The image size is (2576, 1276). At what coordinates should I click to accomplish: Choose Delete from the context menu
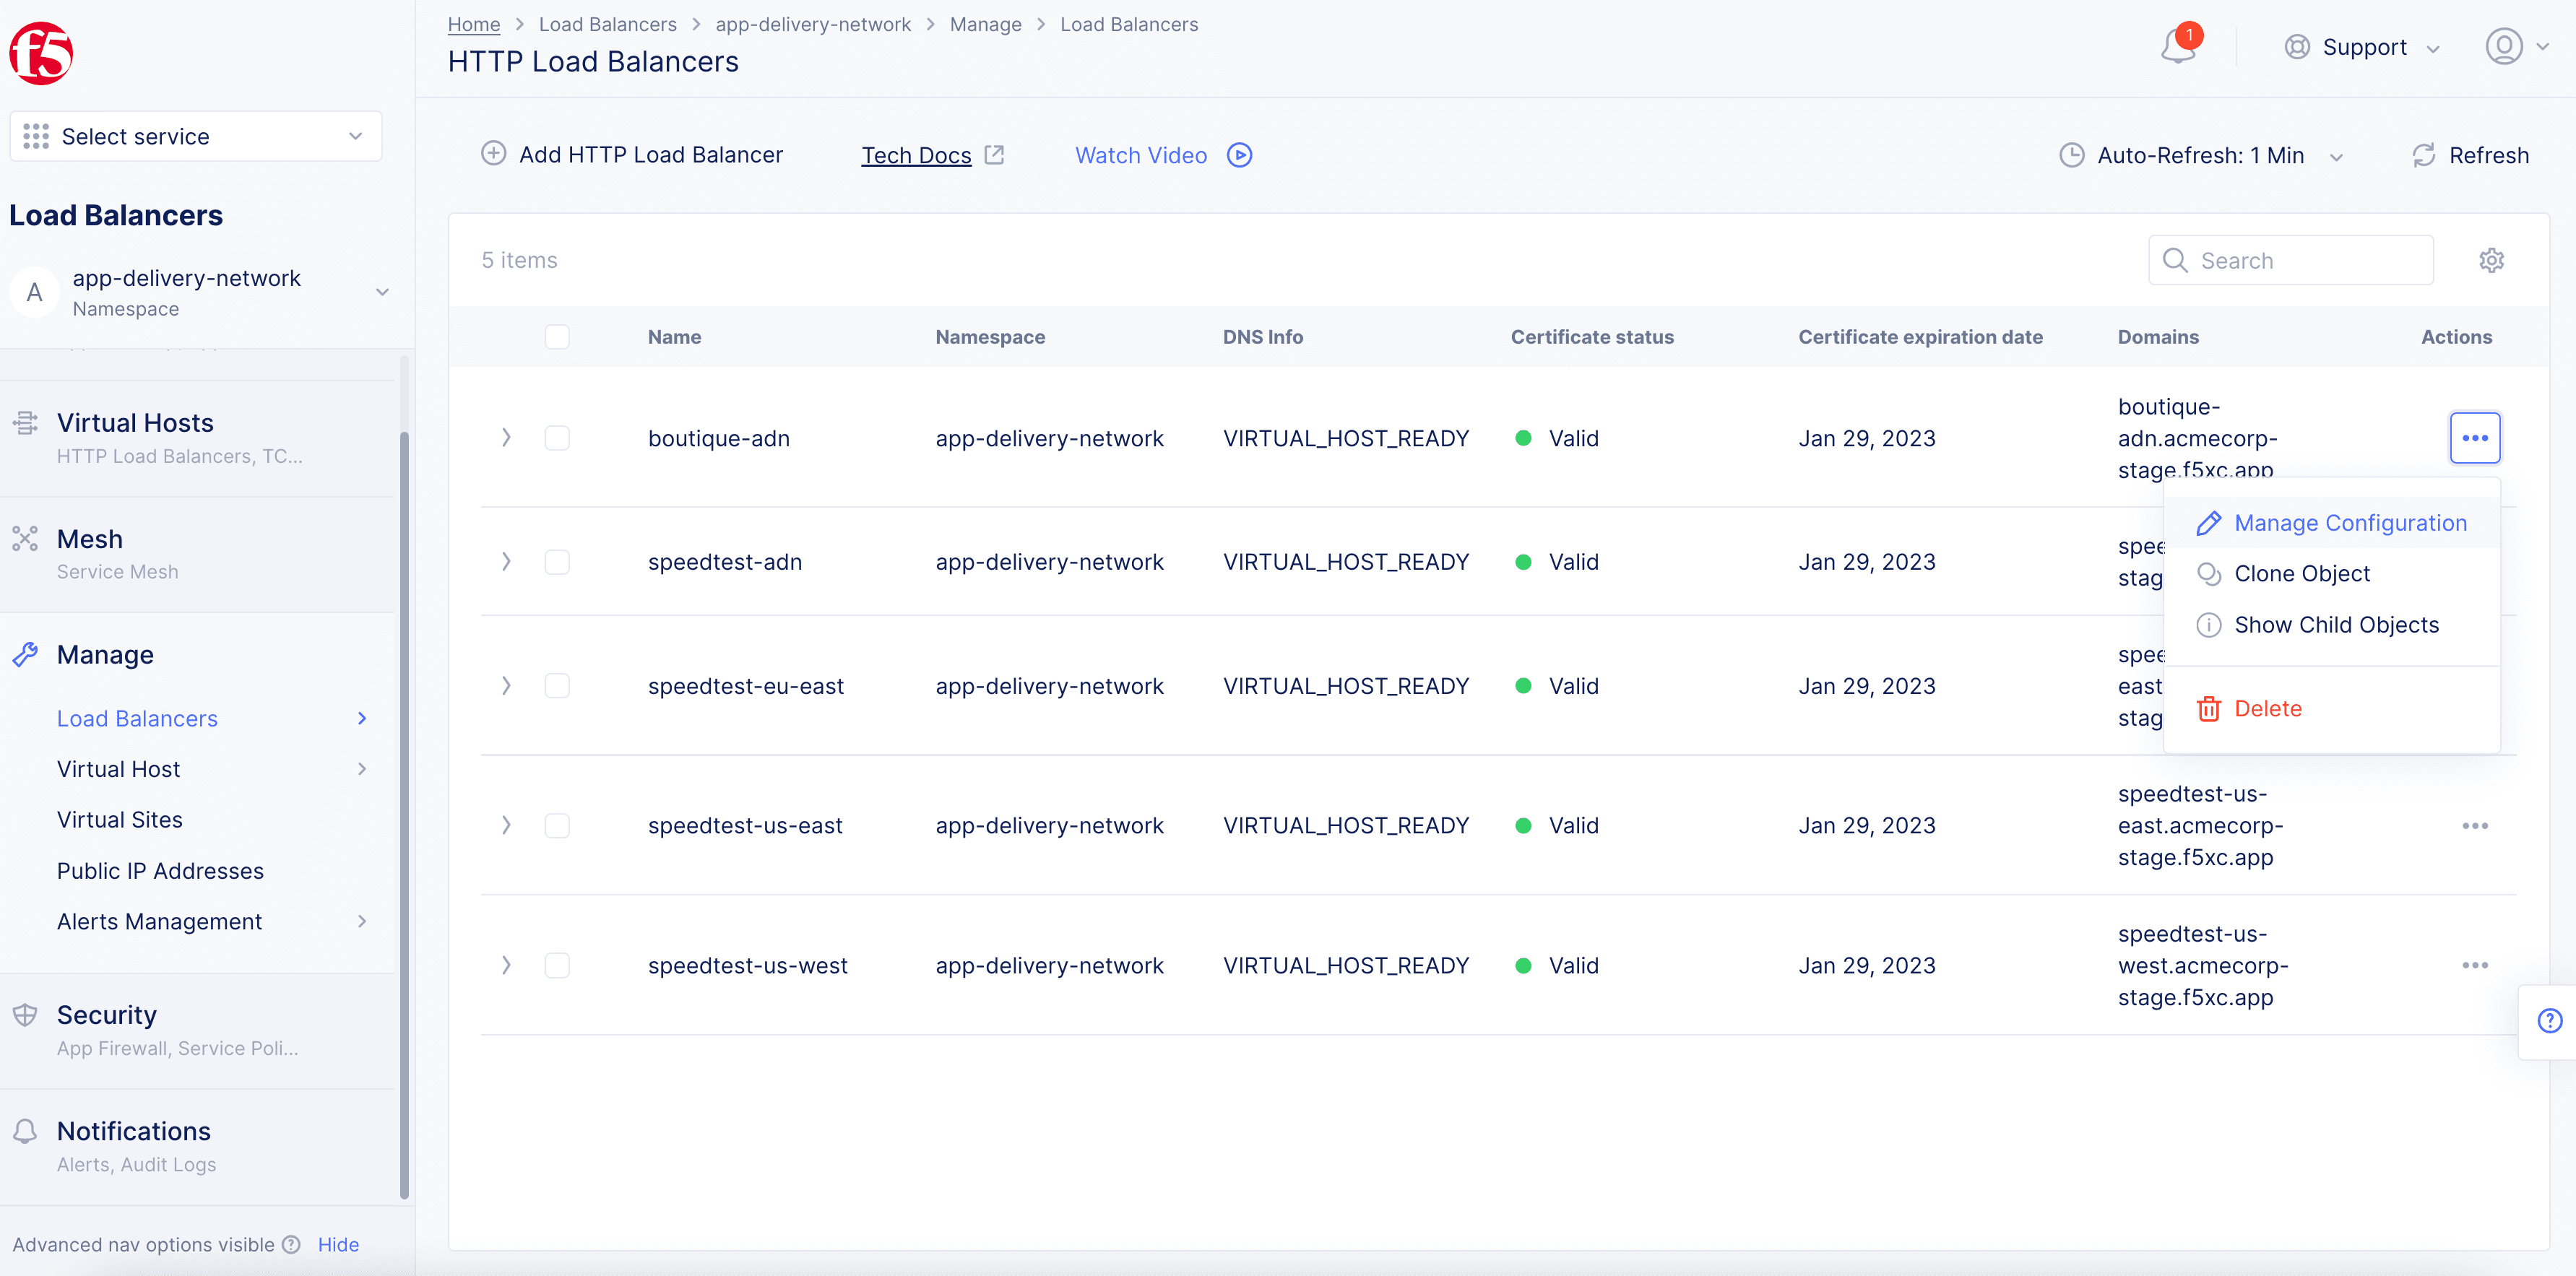pos(2331,709)
